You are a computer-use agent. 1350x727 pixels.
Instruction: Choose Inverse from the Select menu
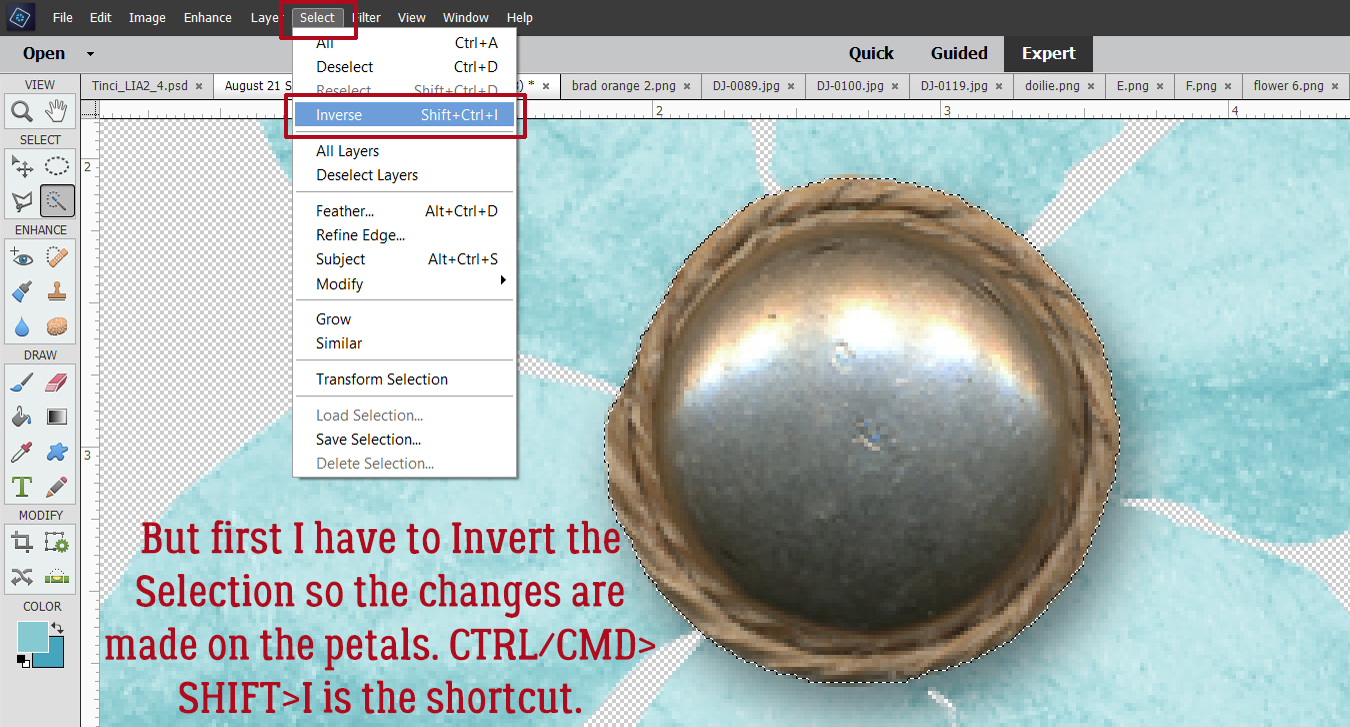click(404, 115)
